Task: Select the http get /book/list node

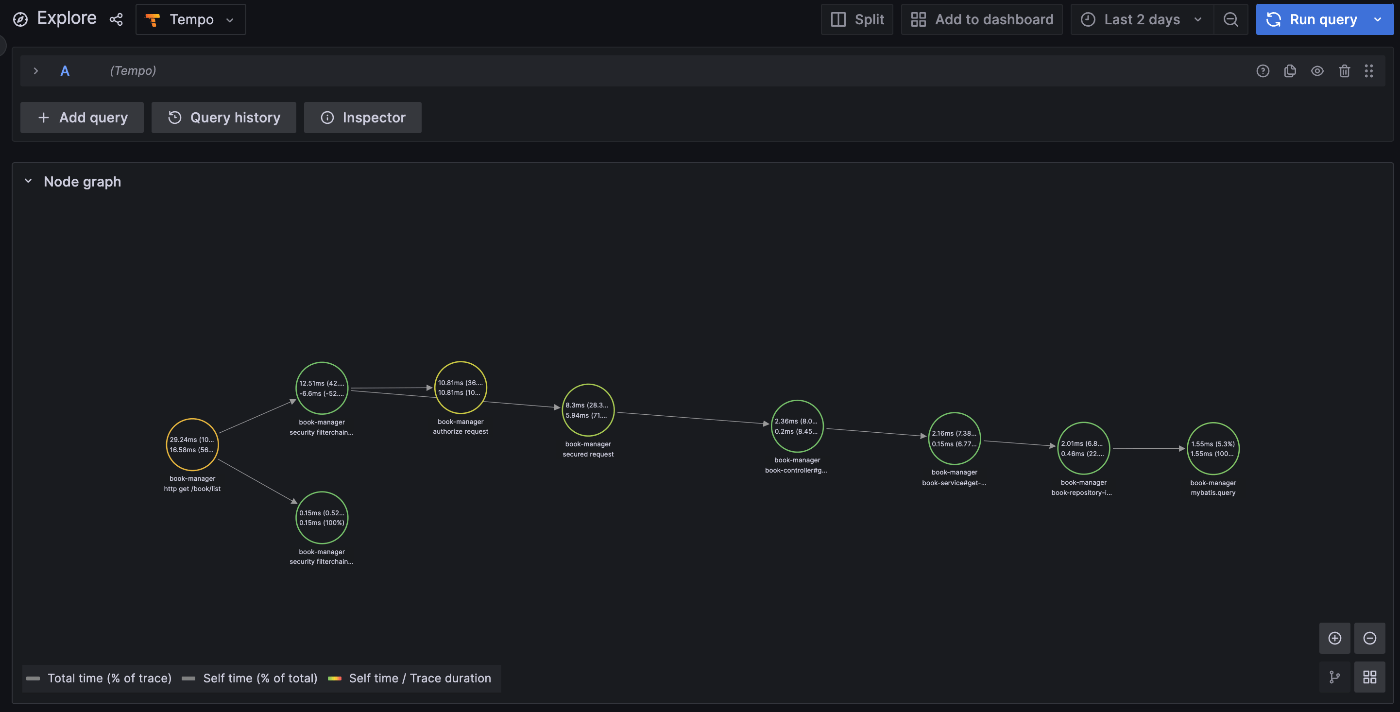Action: (x=192, y=445)
